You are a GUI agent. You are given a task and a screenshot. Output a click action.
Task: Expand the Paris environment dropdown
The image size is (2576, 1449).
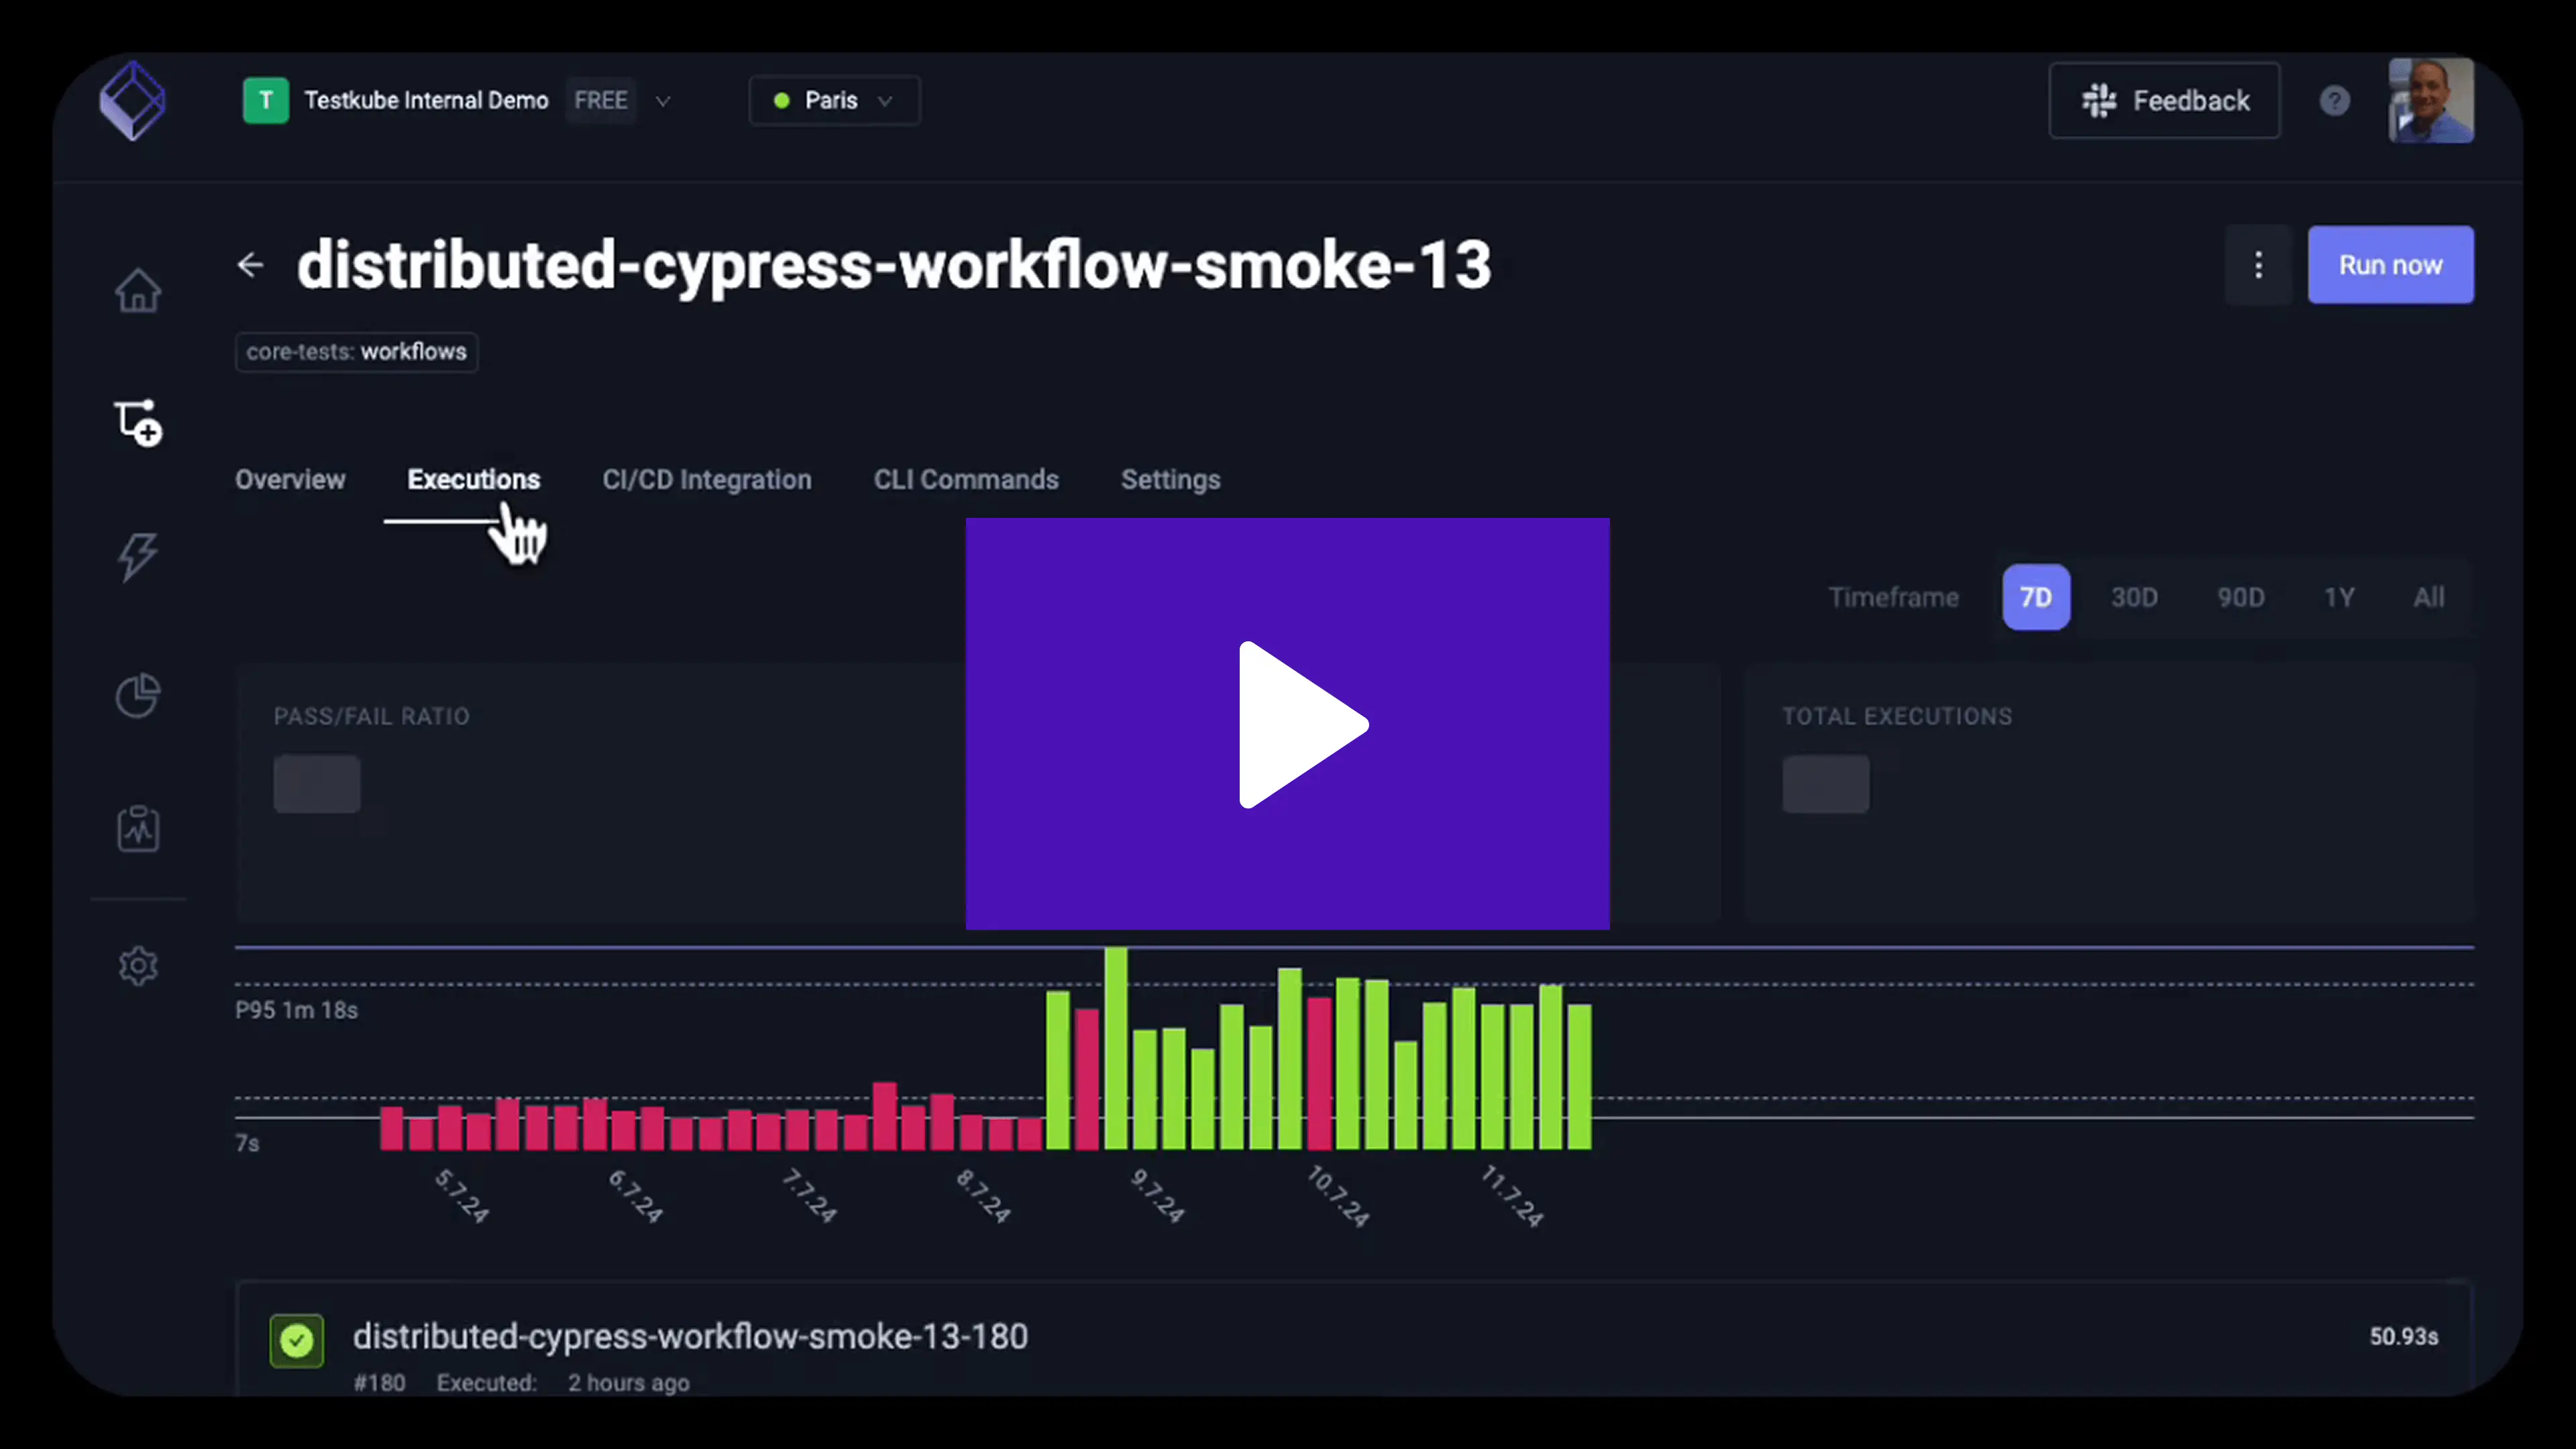click(x=833, y=101)
